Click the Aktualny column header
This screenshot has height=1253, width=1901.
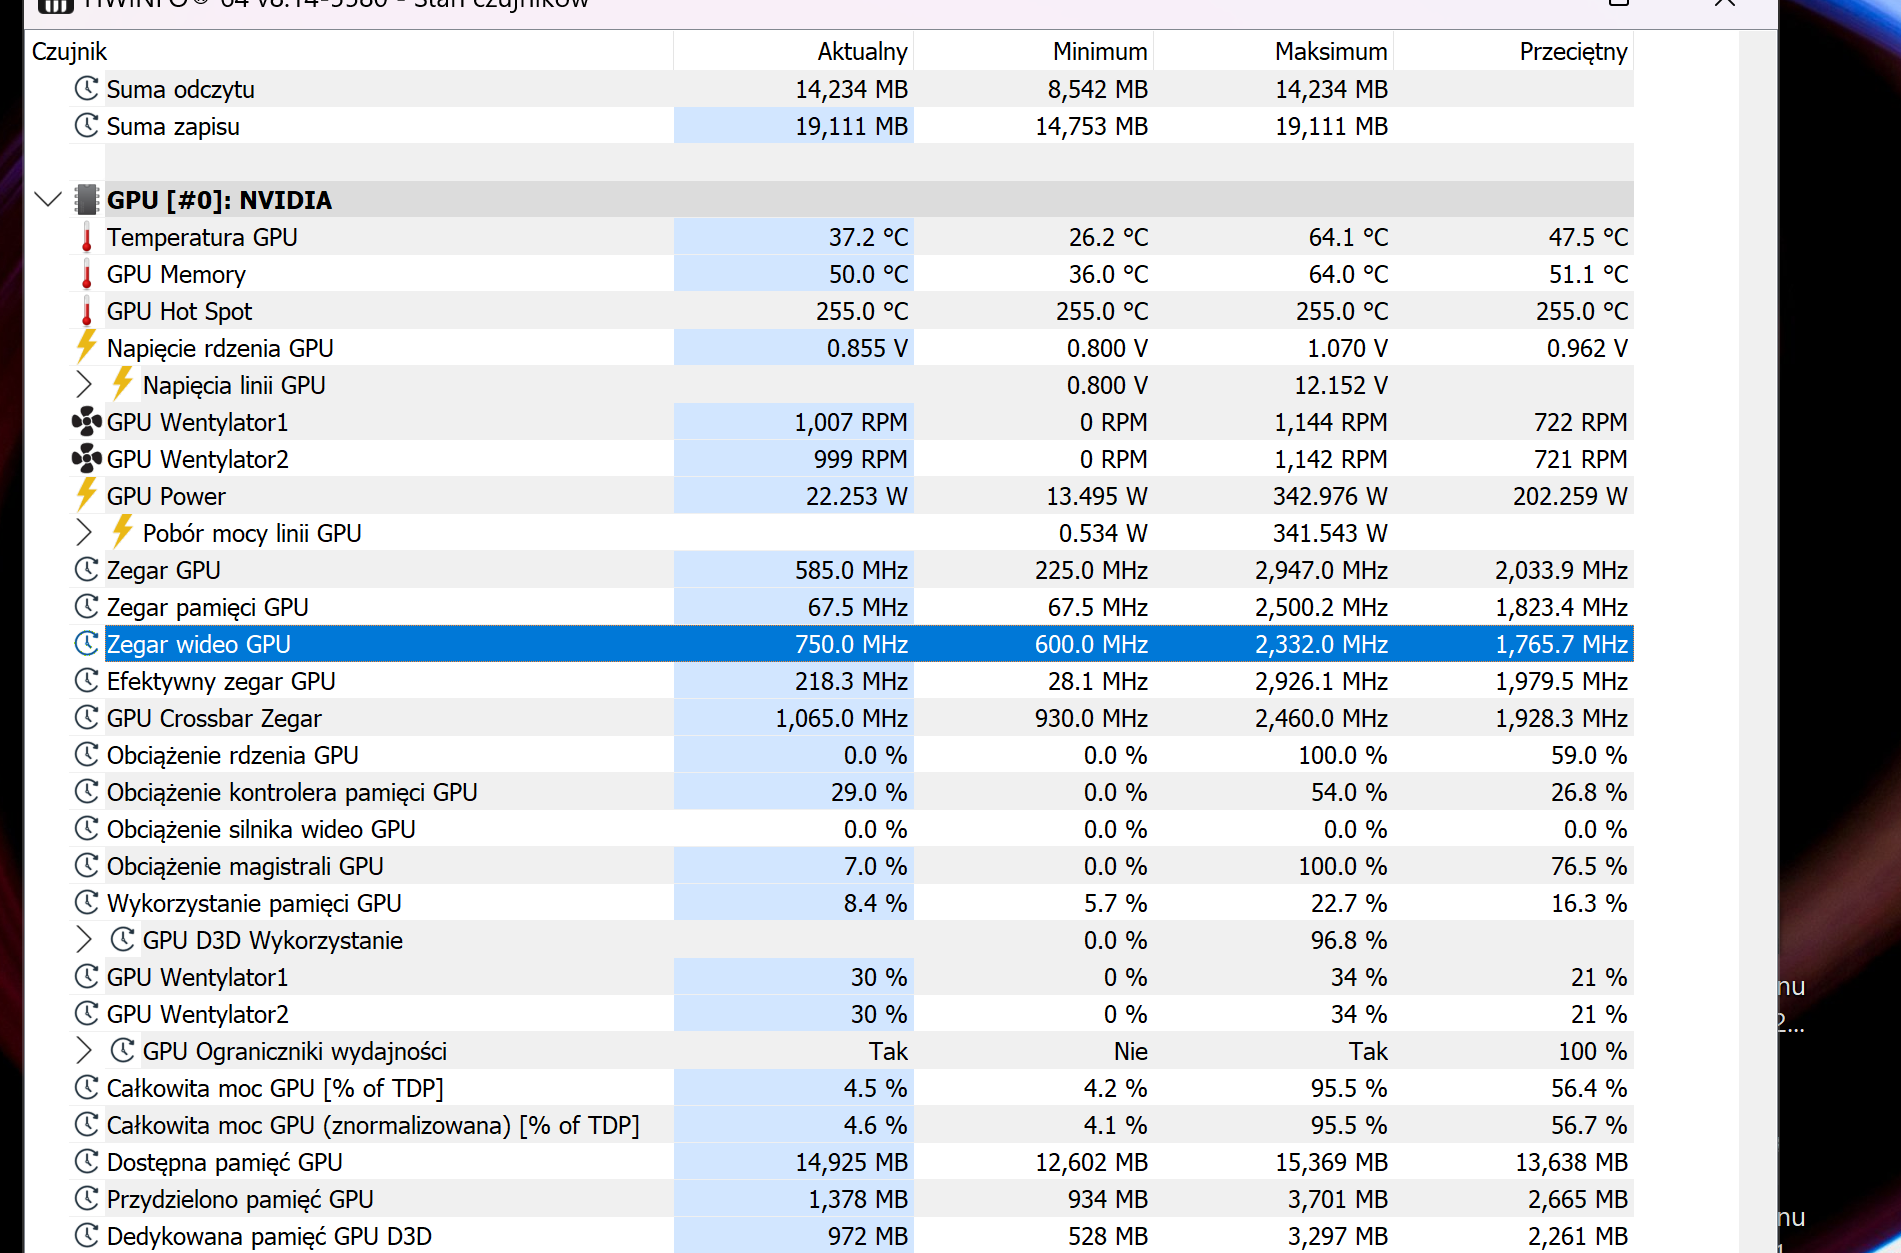pyautogui.click(x=861, y=52)
